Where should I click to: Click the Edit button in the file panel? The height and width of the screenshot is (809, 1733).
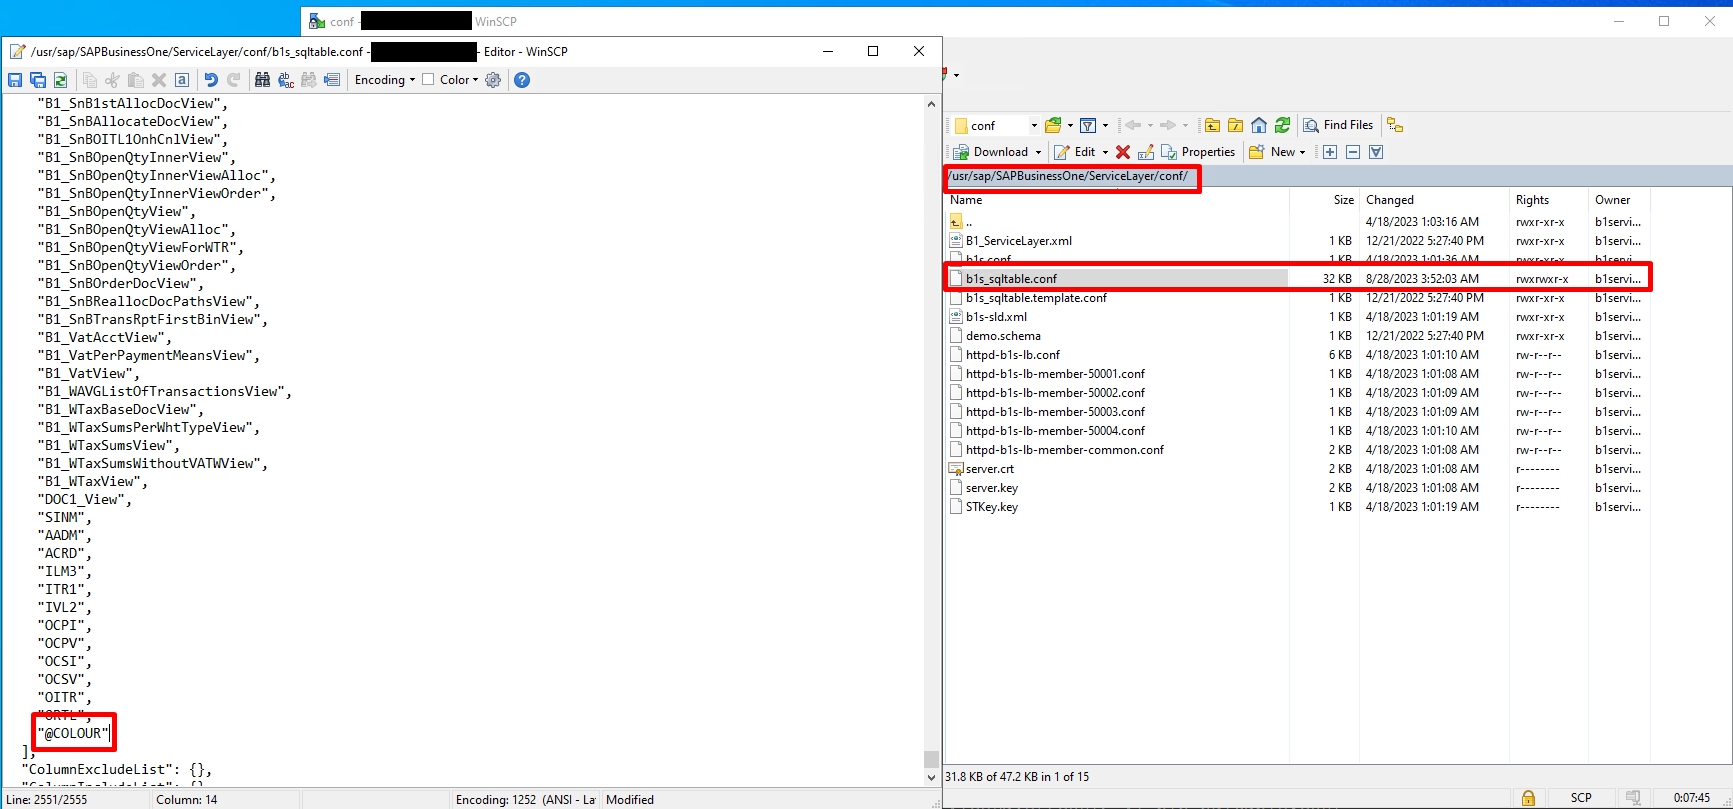[x=1075, y=152]
